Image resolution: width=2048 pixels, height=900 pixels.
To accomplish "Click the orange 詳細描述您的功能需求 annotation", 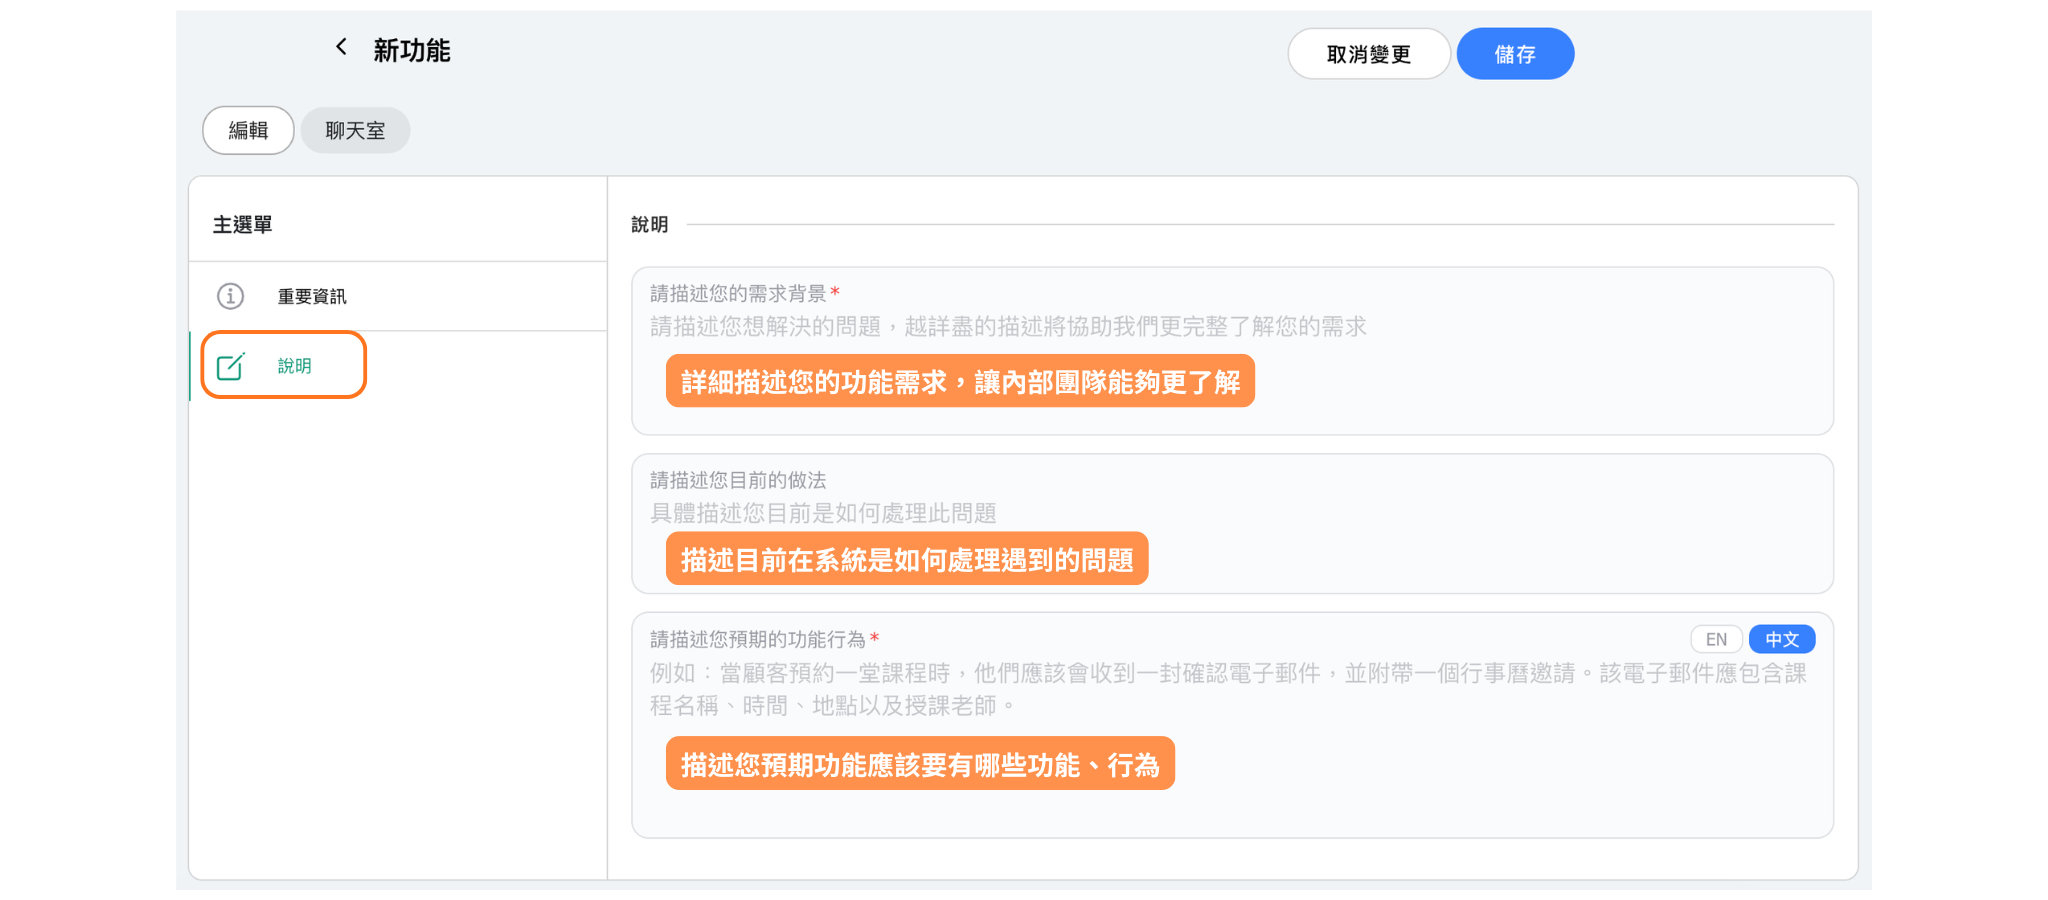I will coord(960,382).
